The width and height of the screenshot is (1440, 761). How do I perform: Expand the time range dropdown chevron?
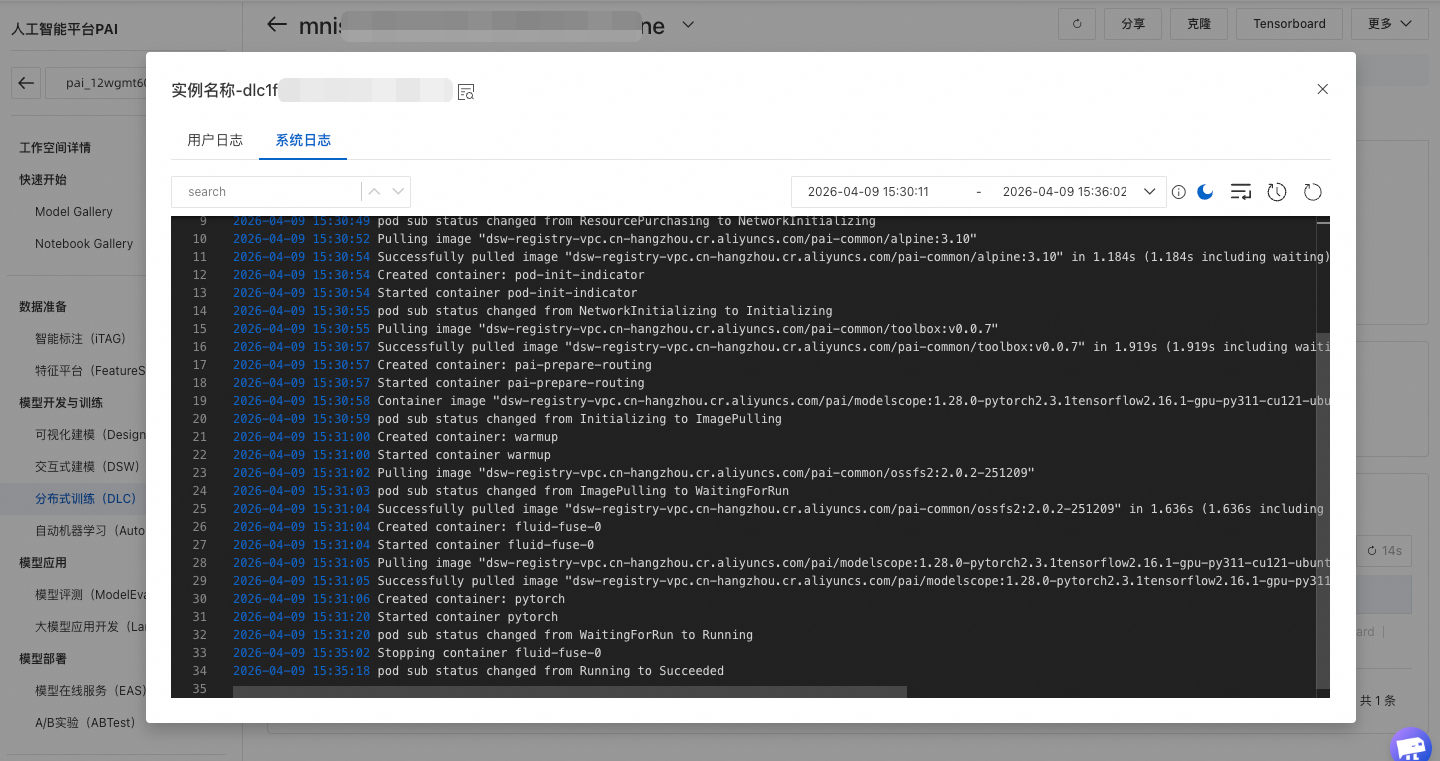coord(1149,191)
